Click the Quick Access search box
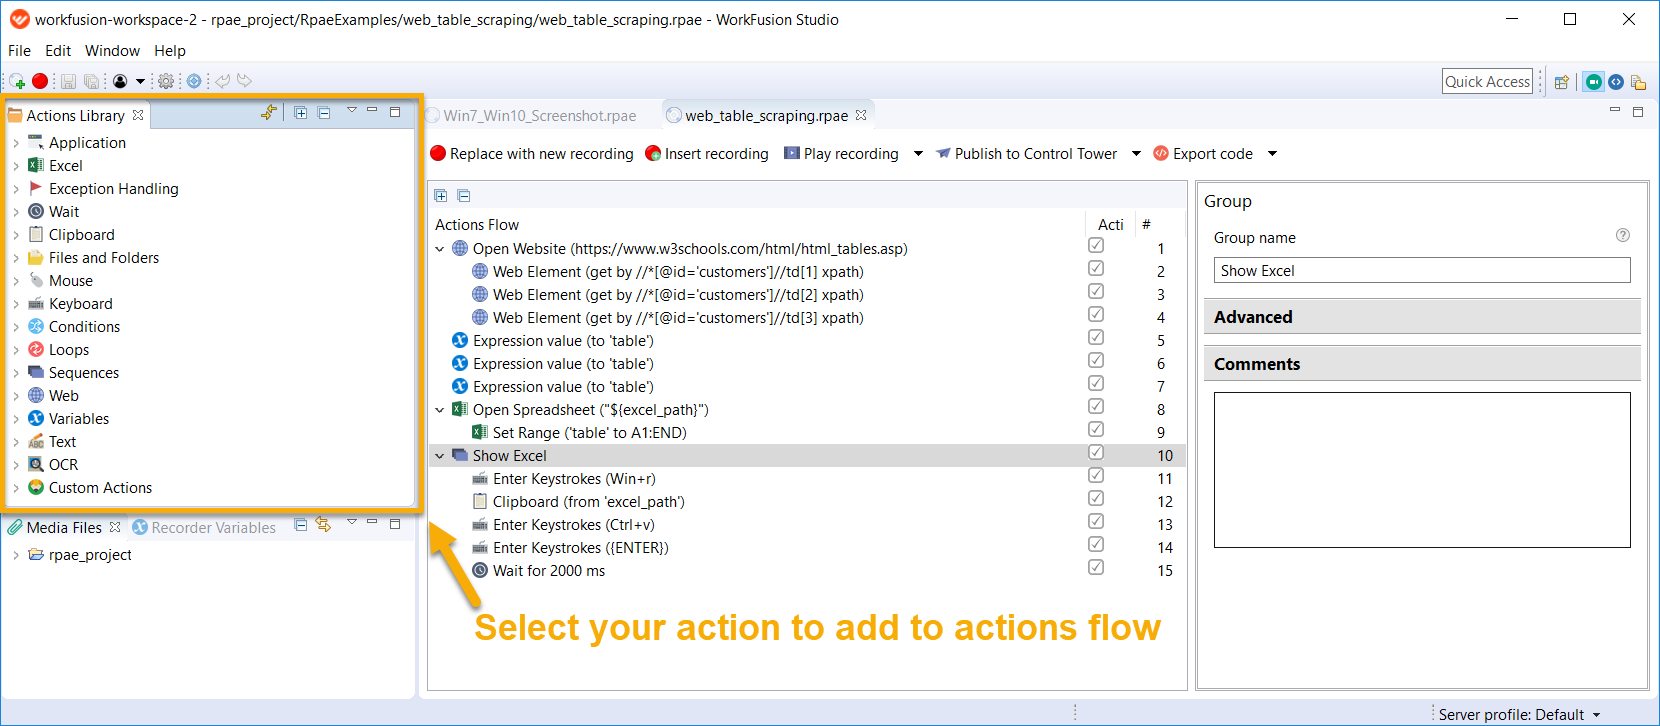Image resolution: width=1660 pixels, height=726 pixels. tap(1488, 82)
